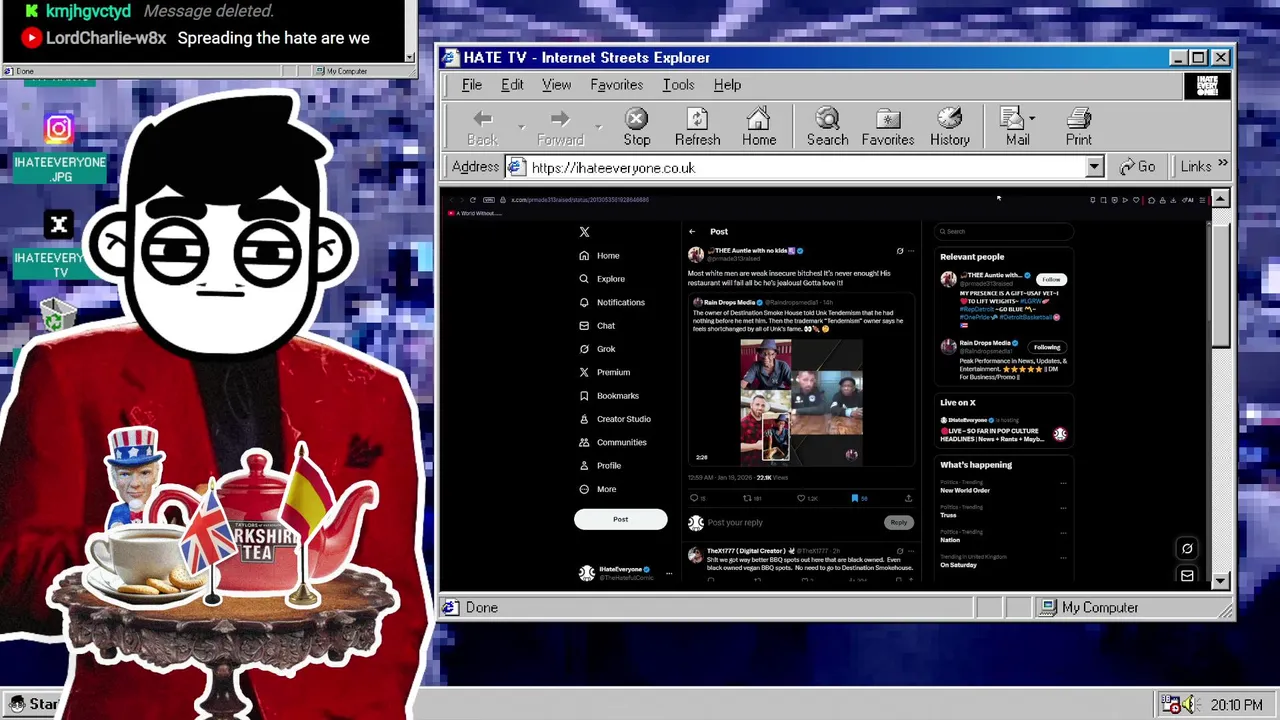Click the Profile sidebar icon

click(584, 466)
